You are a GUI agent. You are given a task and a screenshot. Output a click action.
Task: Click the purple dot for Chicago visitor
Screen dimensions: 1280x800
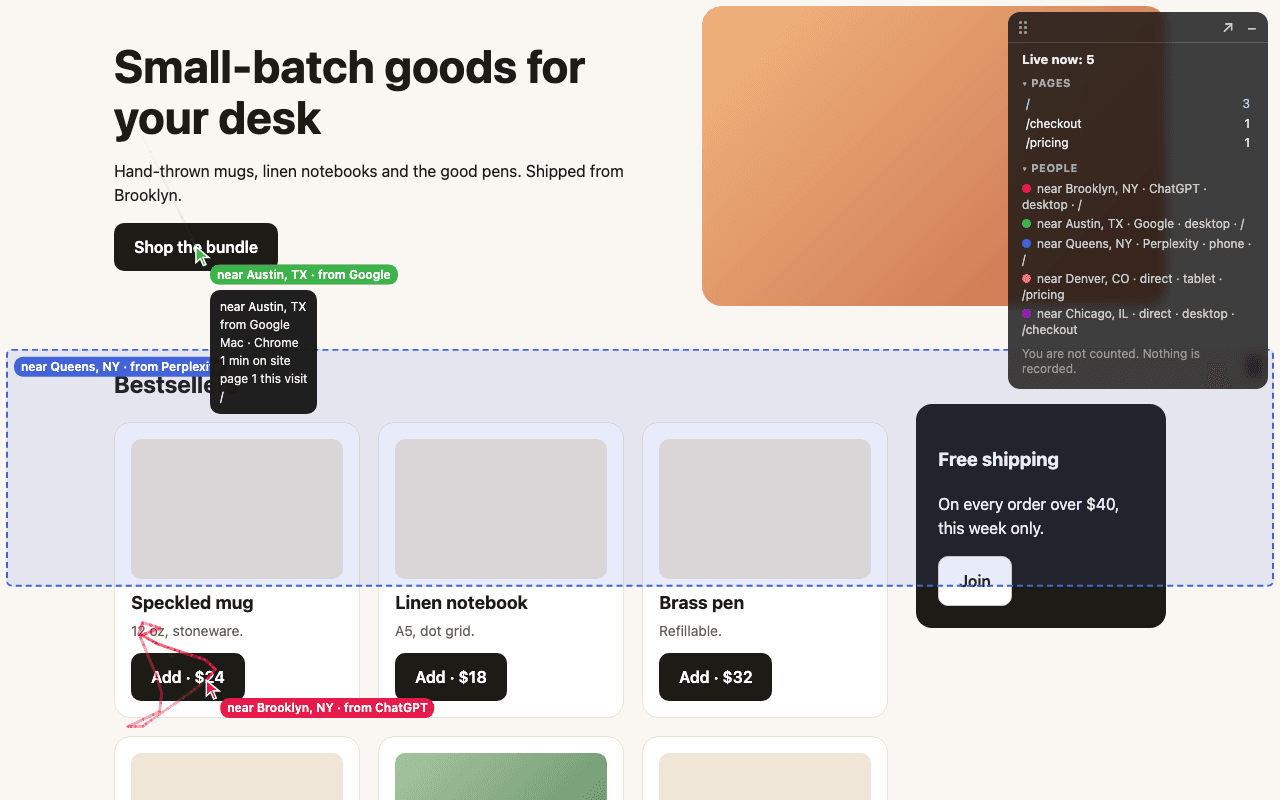(1026, 314)
